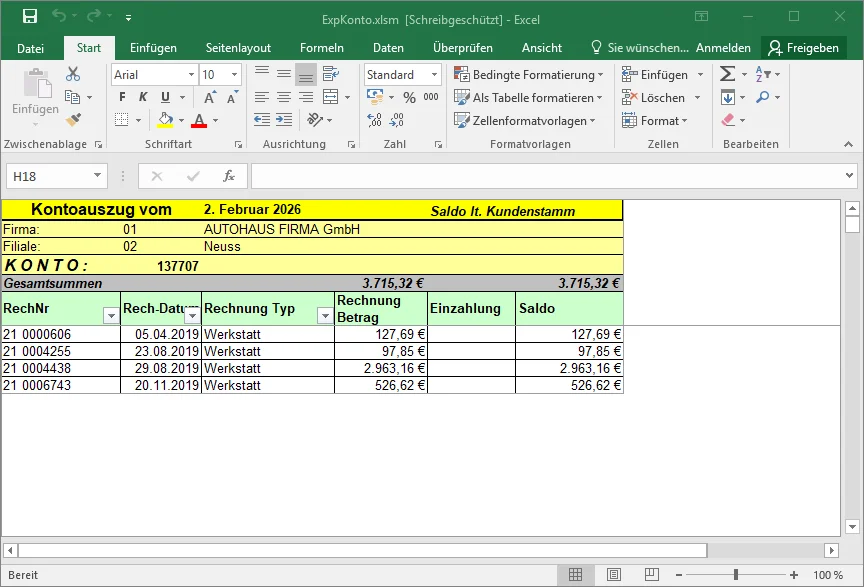
Task: Add decimal places icon in Zahl group
Action: (x=375, y=120)
